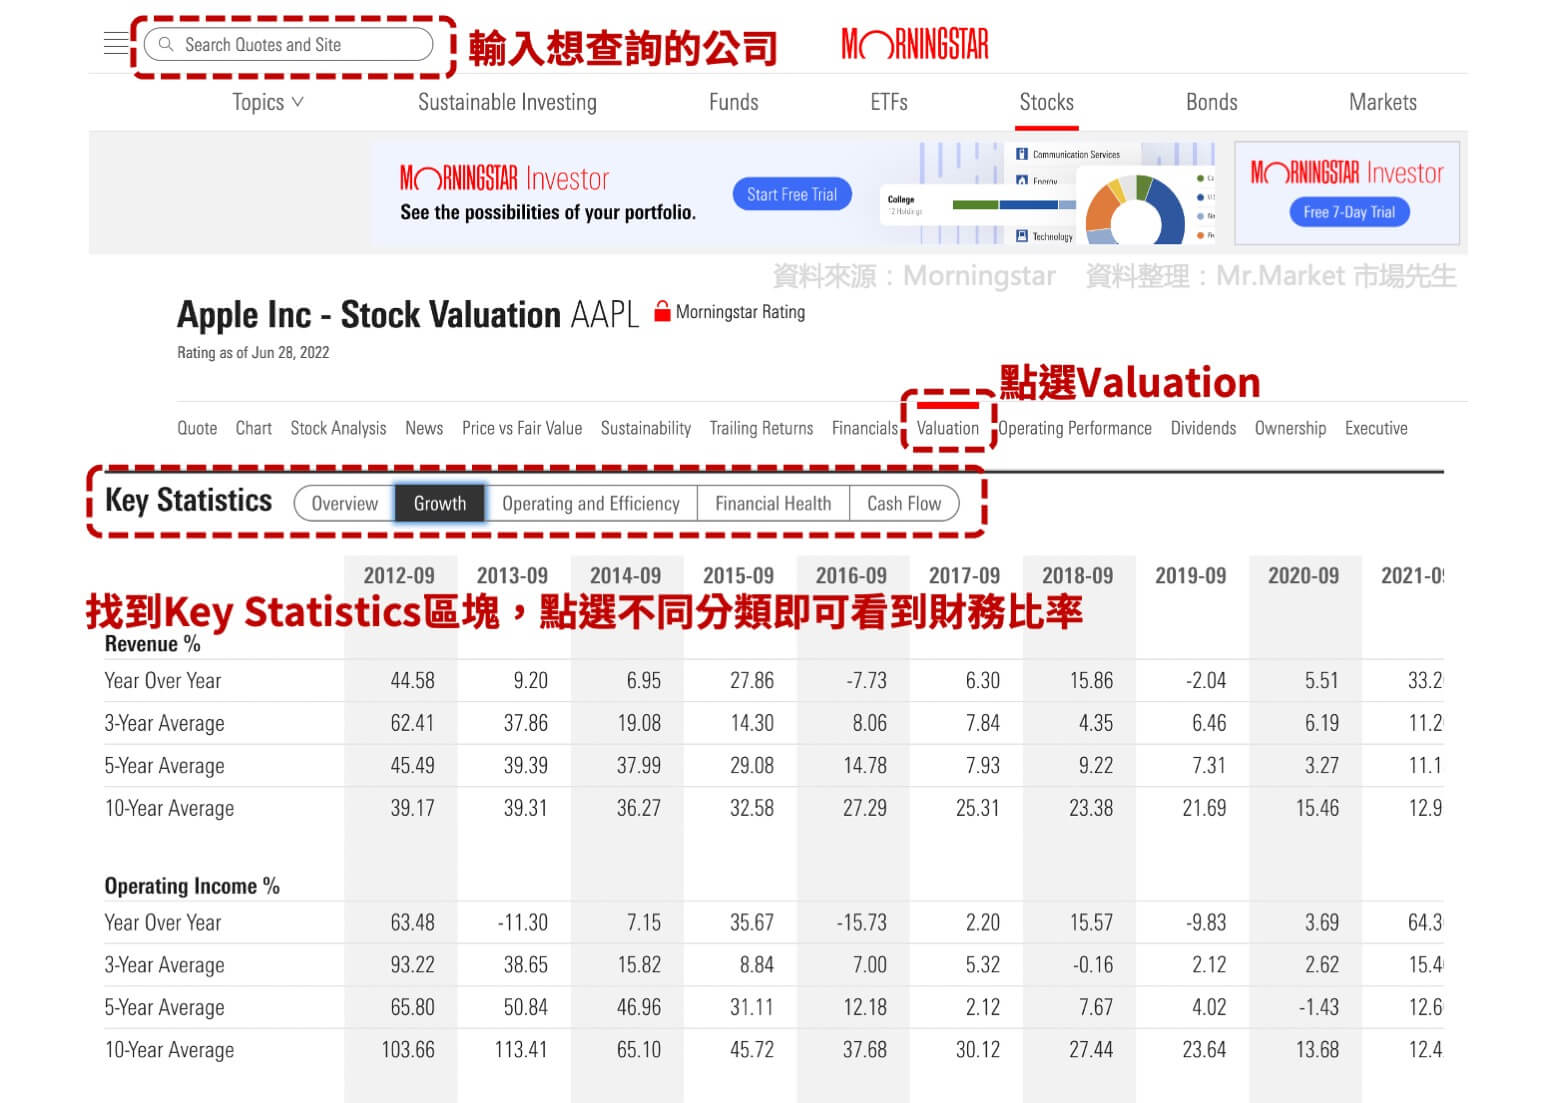Screen dimensions: 1557x1103
Task: Click the Operating Income % section label
Action: 192,886
